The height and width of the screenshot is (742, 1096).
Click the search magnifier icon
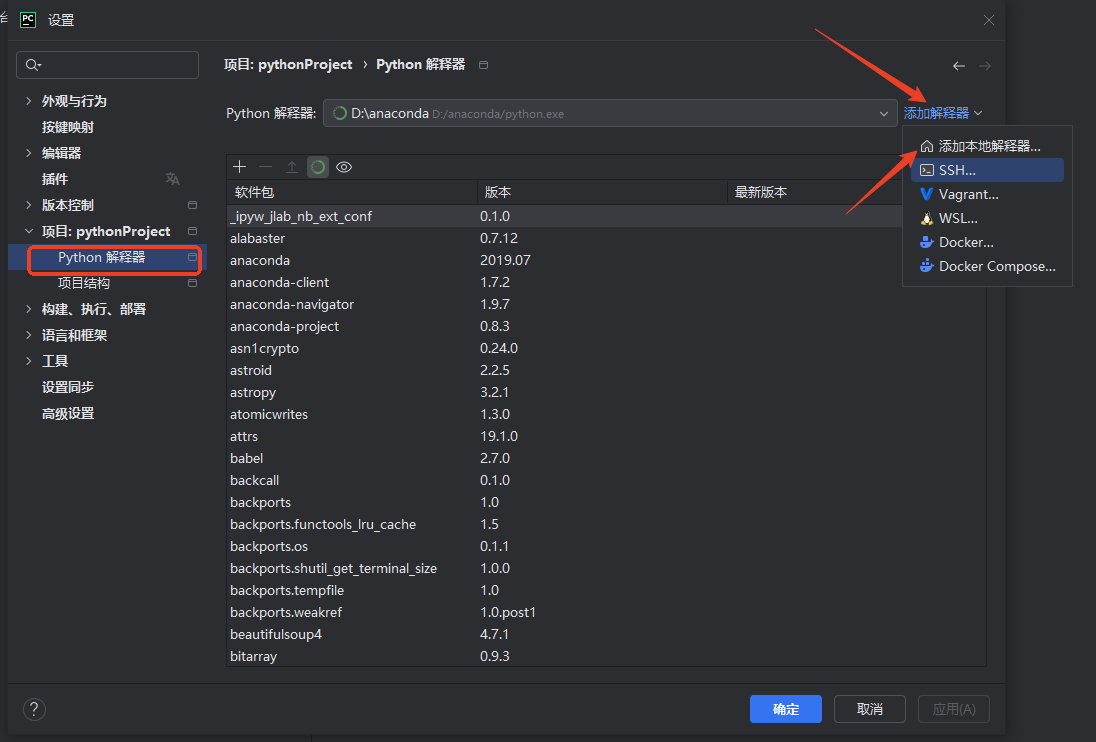[33, 65]
